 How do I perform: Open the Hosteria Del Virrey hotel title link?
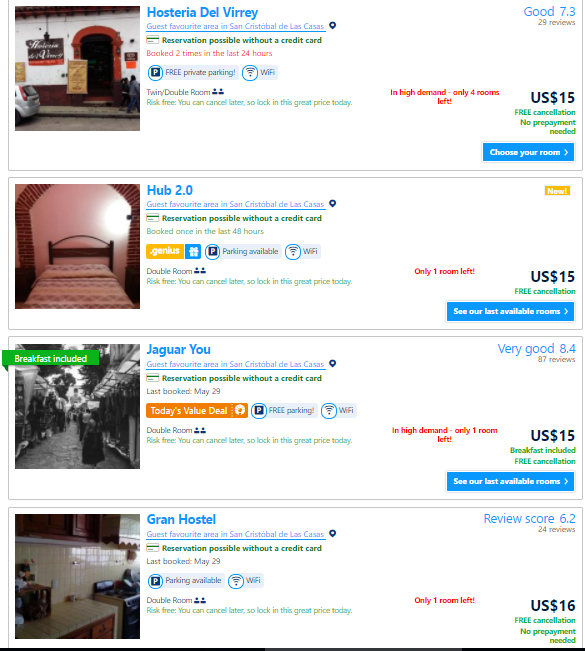pos(202,12)
